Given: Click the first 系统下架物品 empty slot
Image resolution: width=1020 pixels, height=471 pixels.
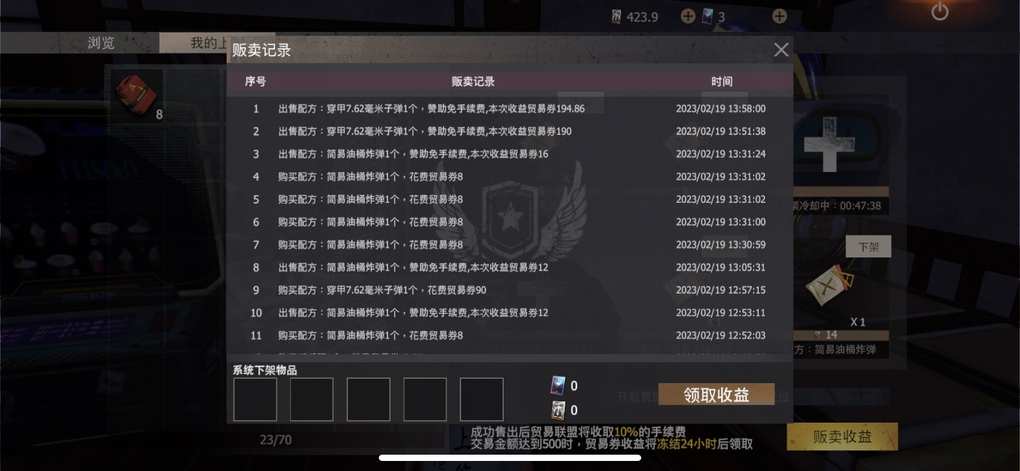Looking at the screenshot, I should (x=255, y=399).
